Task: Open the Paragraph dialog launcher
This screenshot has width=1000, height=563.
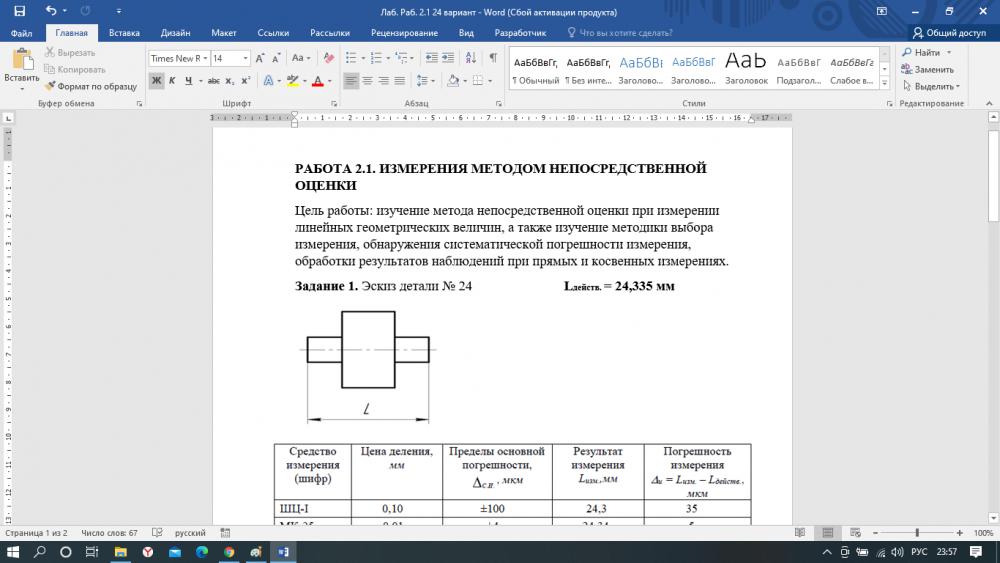Action: pyautogui.click(x=499, y=103)
